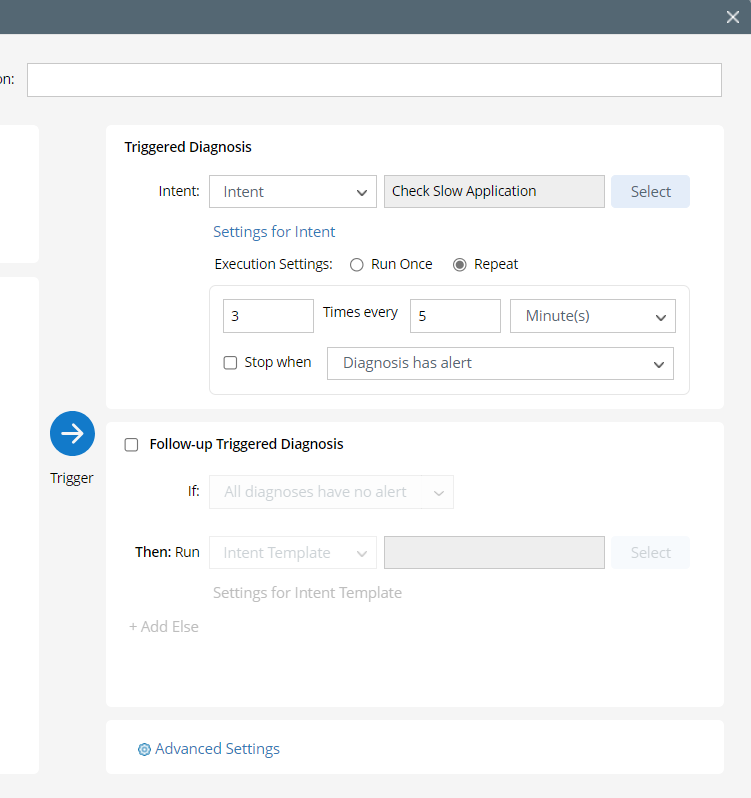Click the Settings for Intent Template link
This screenshot has height=798, width=751.
(307, 593)
